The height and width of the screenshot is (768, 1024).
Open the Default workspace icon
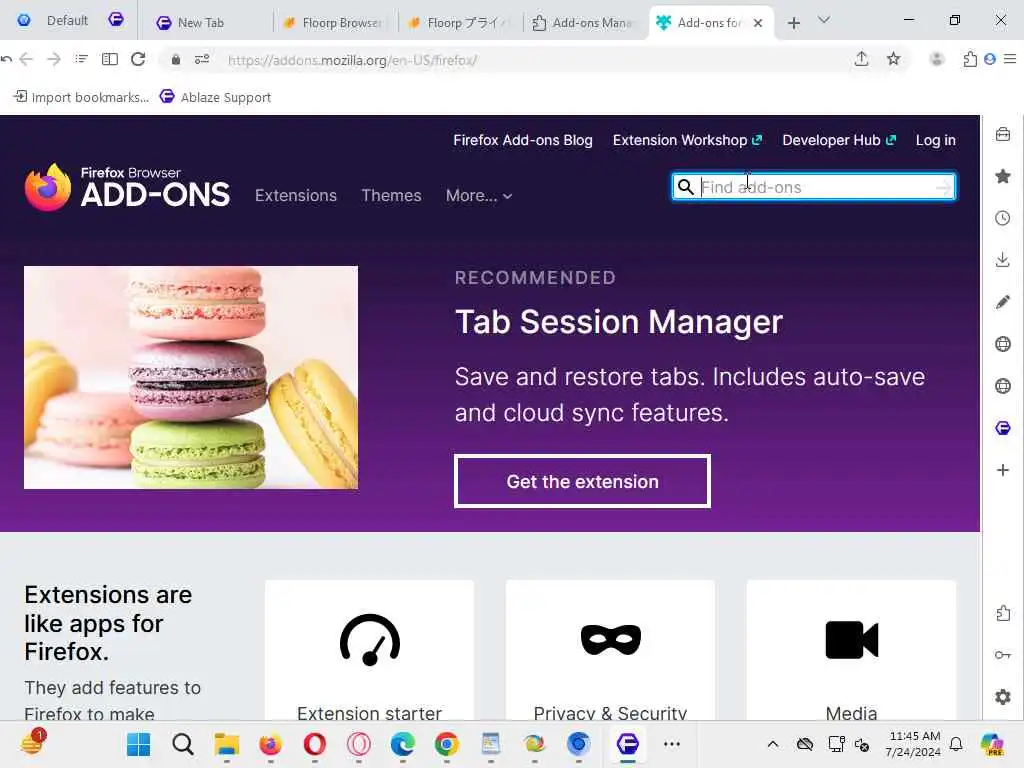(24, 20)
